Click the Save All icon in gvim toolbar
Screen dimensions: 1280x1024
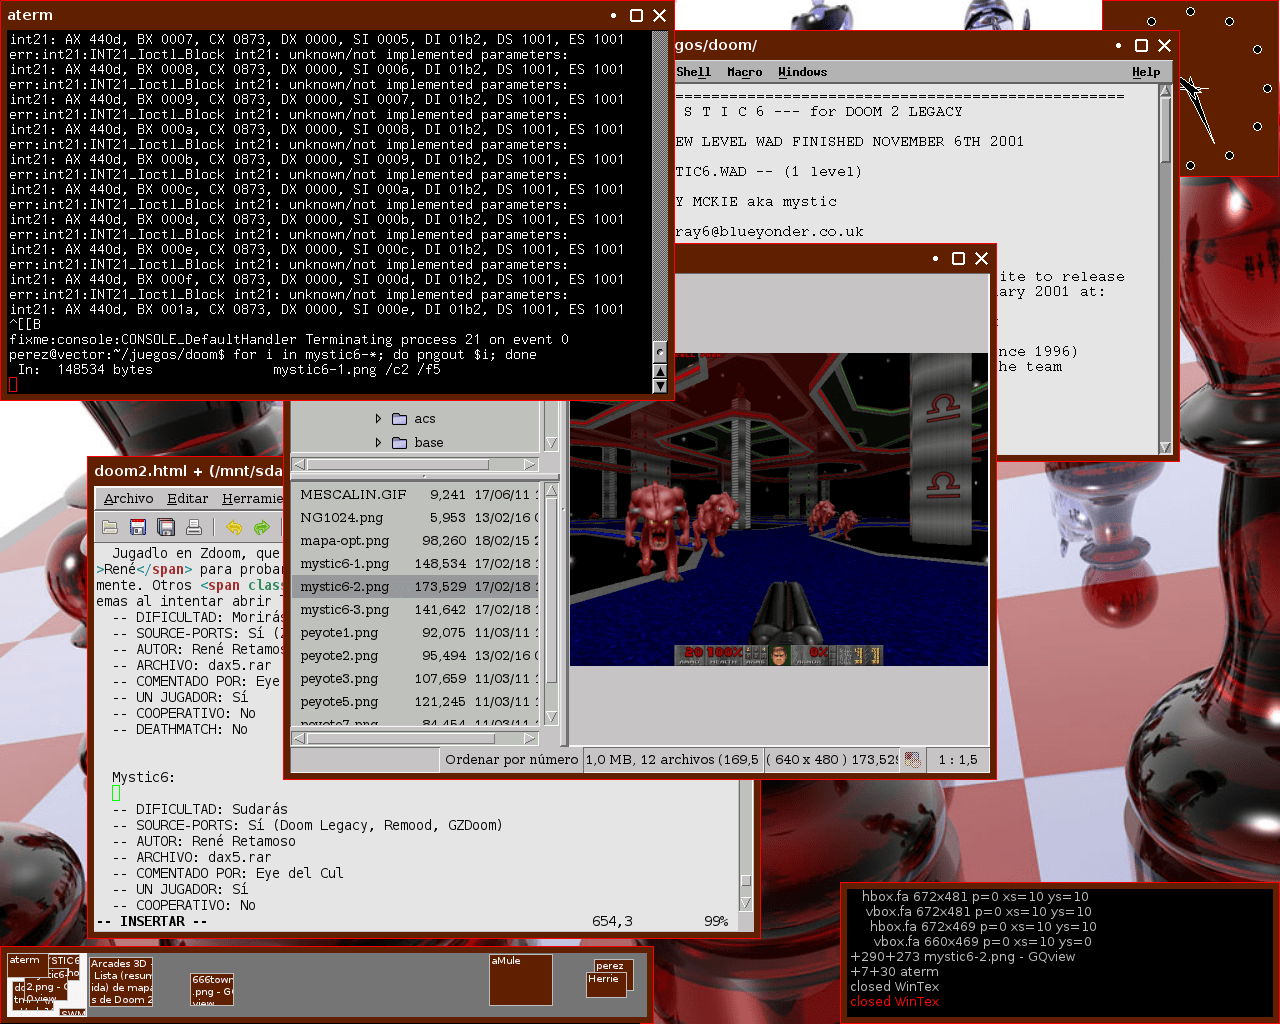pyautogui.click(x=166, y=527)
